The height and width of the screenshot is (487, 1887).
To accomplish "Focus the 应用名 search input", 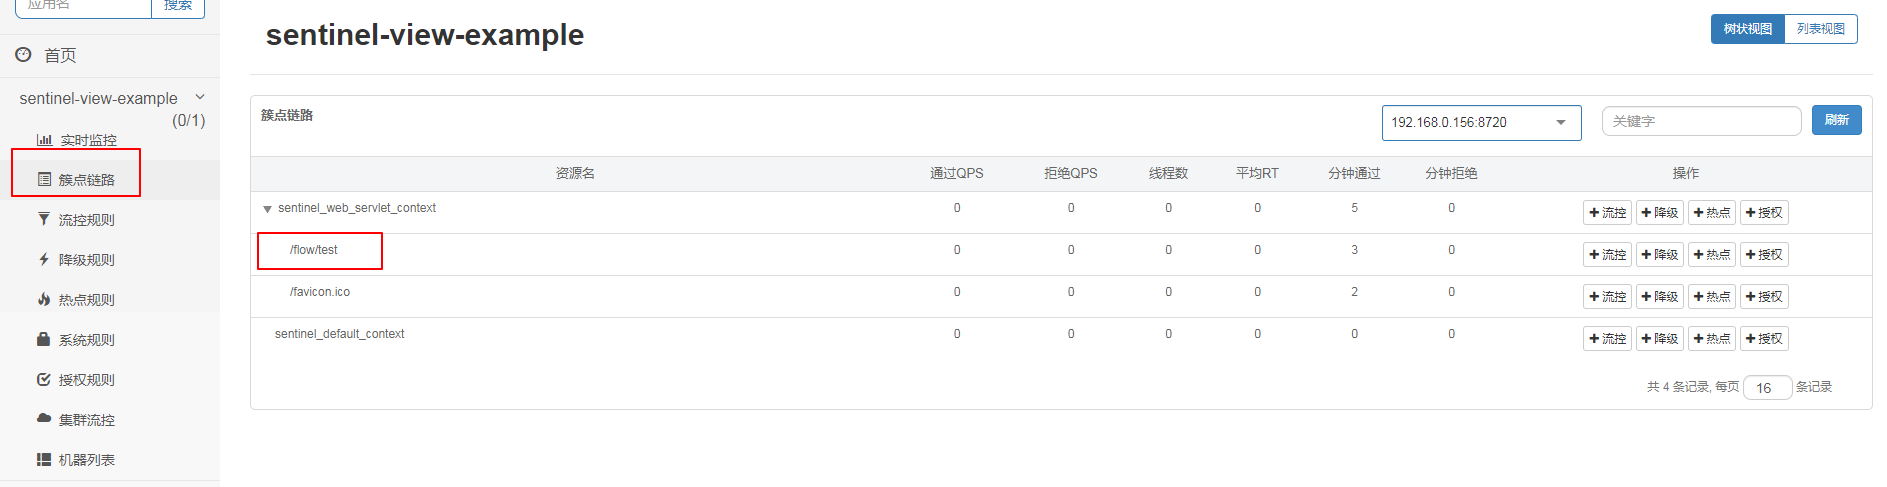I will [83, 6].
